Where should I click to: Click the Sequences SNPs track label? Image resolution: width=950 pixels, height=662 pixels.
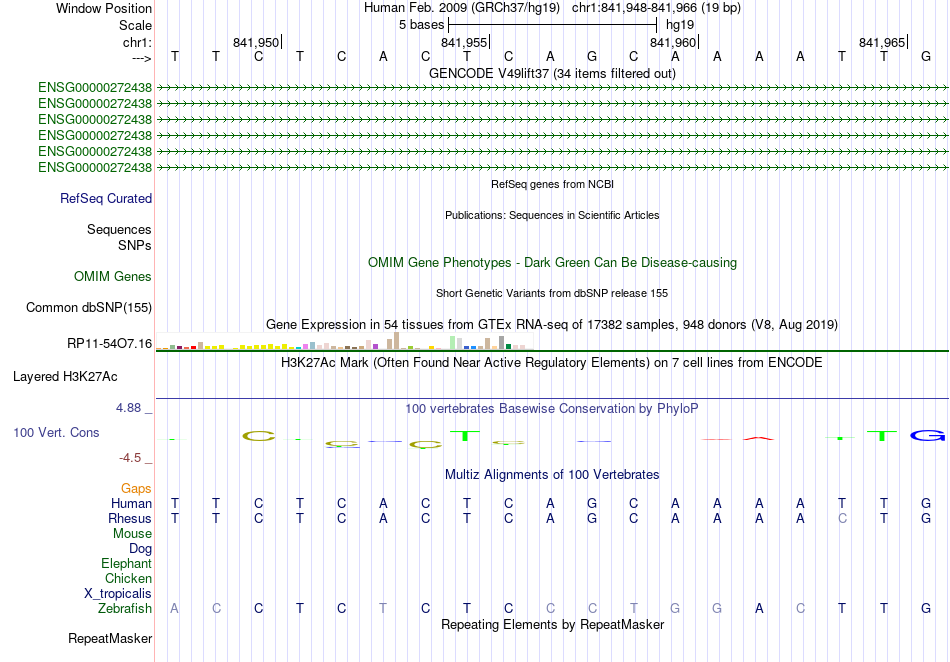click(x=119, y=237)
